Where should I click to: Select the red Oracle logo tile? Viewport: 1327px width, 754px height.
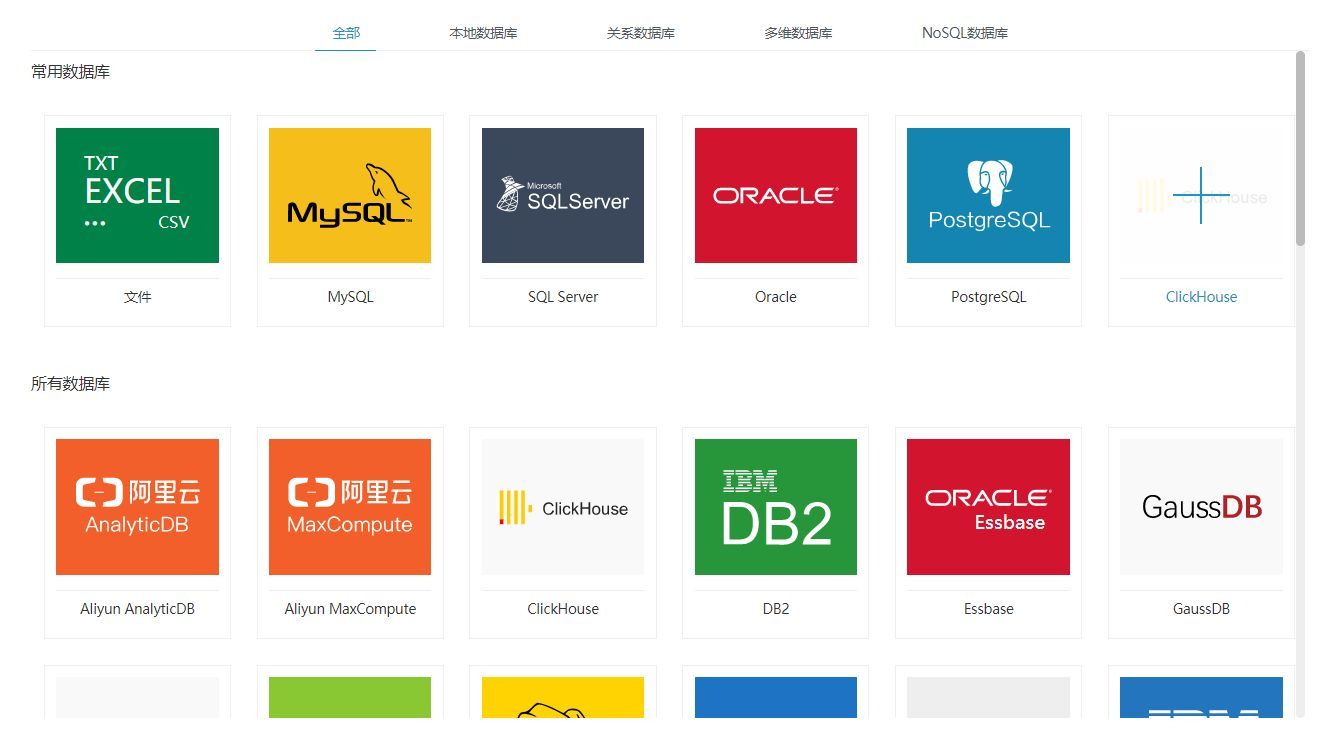coord(776,195)
